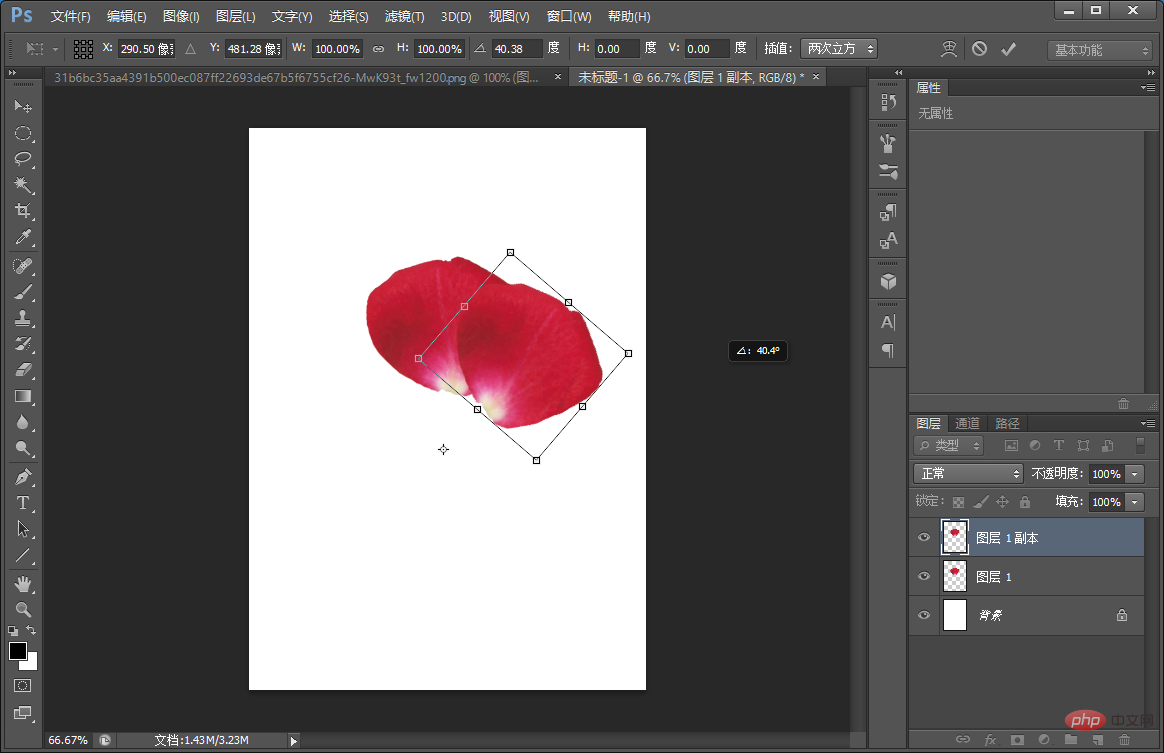Select the Hand tool
1164x753 pixels.
pyautogui.click(x=23, y=584)
